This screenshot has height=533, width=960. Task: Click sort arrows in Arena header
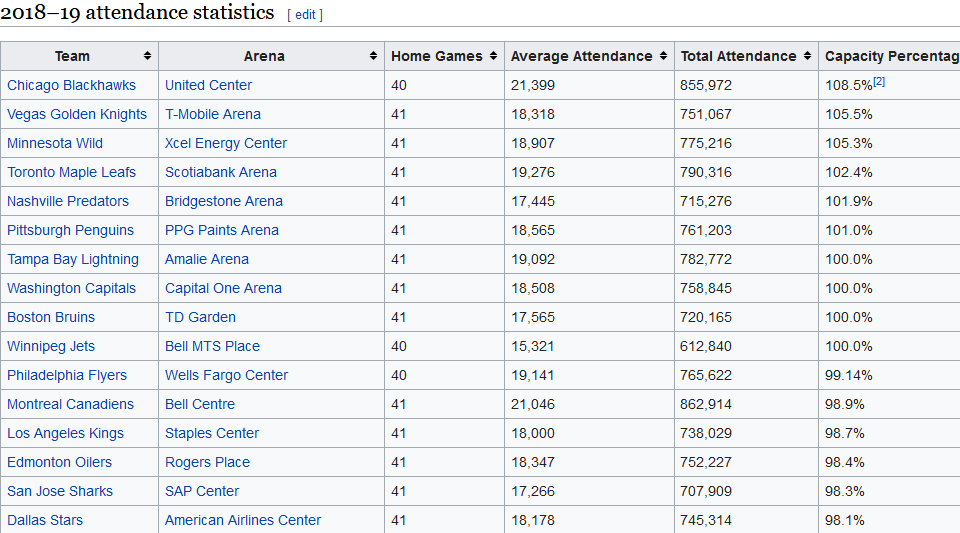pos(374,56)
